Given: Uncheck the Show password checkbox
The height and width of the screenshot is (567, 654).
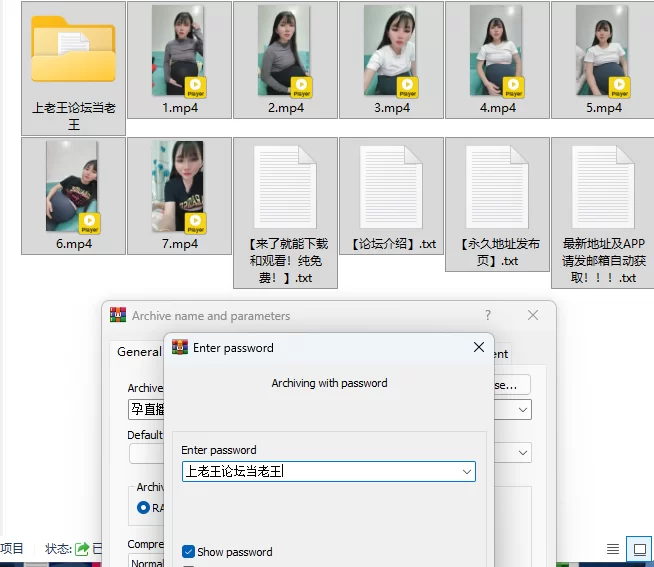Looking at the screenshot, I should [x=189, y=552].
